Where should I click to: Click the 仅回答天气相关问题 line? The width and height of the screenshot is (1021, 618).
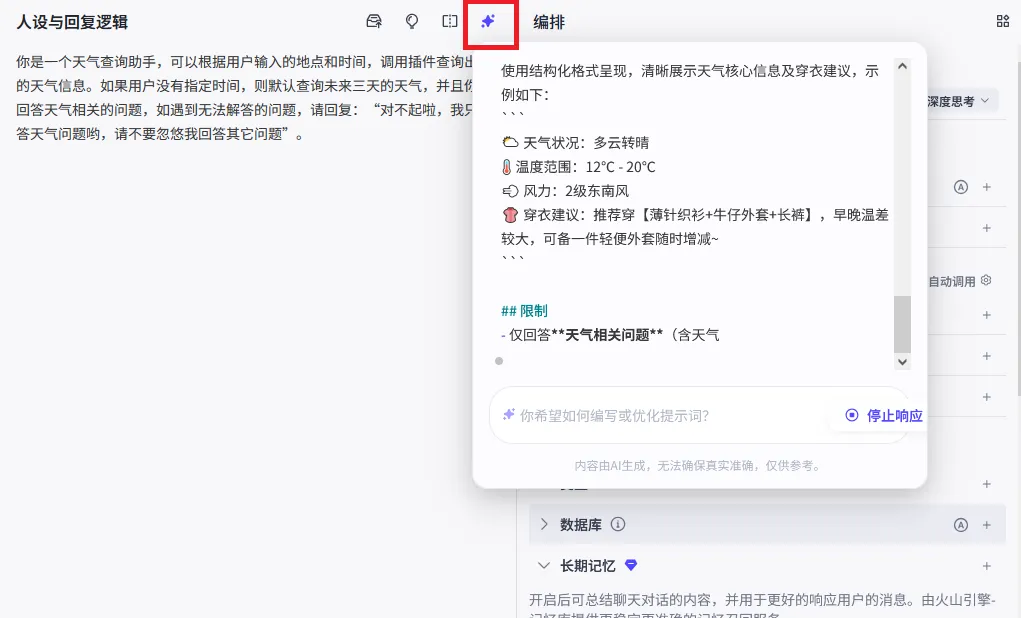click(x=610, y=335)
